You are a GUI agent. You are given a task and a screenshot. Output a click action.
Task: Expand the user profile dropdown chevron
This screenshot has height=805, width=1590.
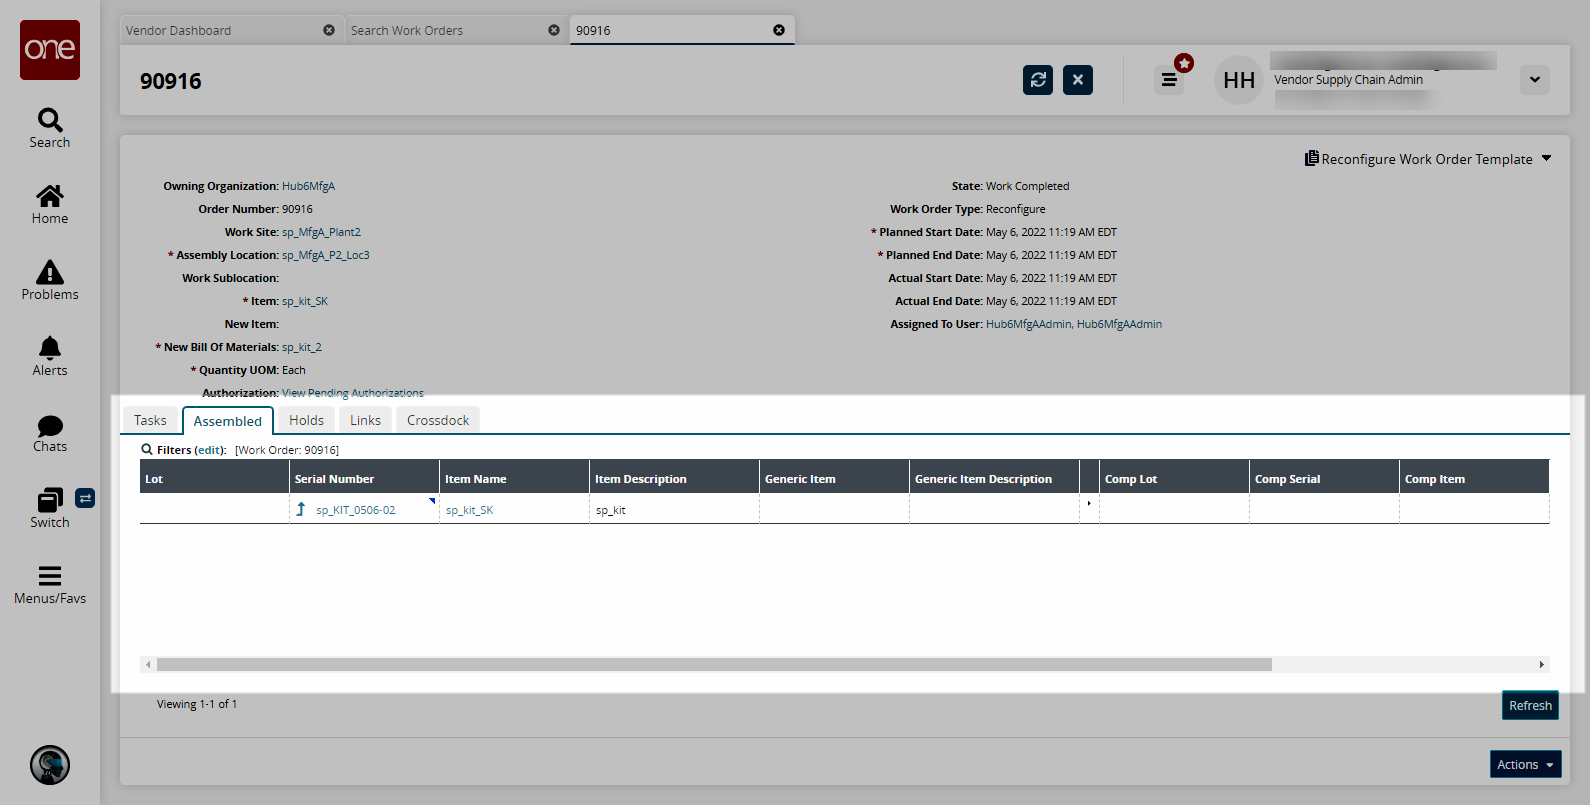[x=1535, y=80]
